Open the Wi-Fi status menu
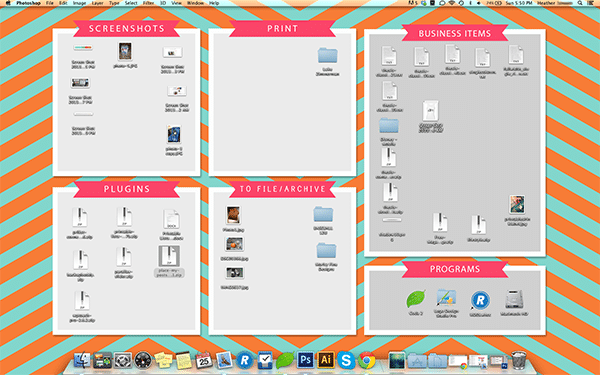This screenshot has height=375, width=600. tap(452, 3)
